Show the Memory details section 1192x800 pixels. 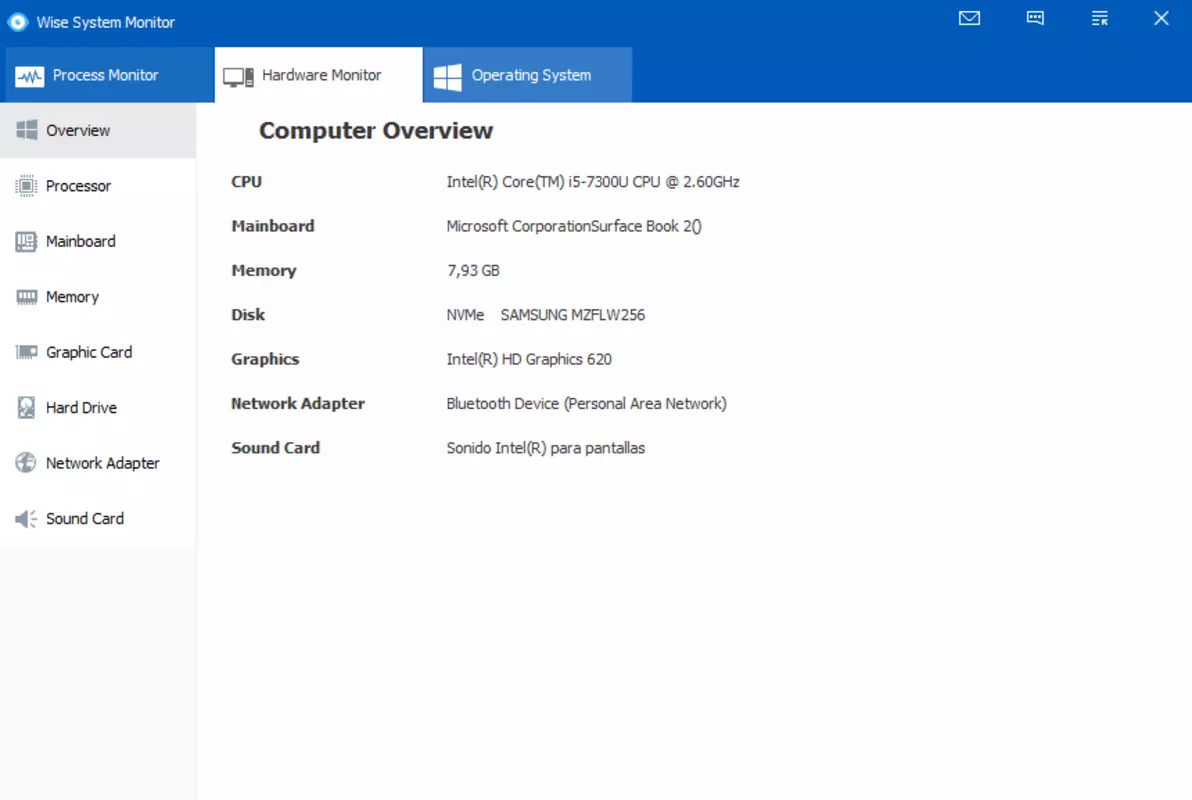point(98,297)
